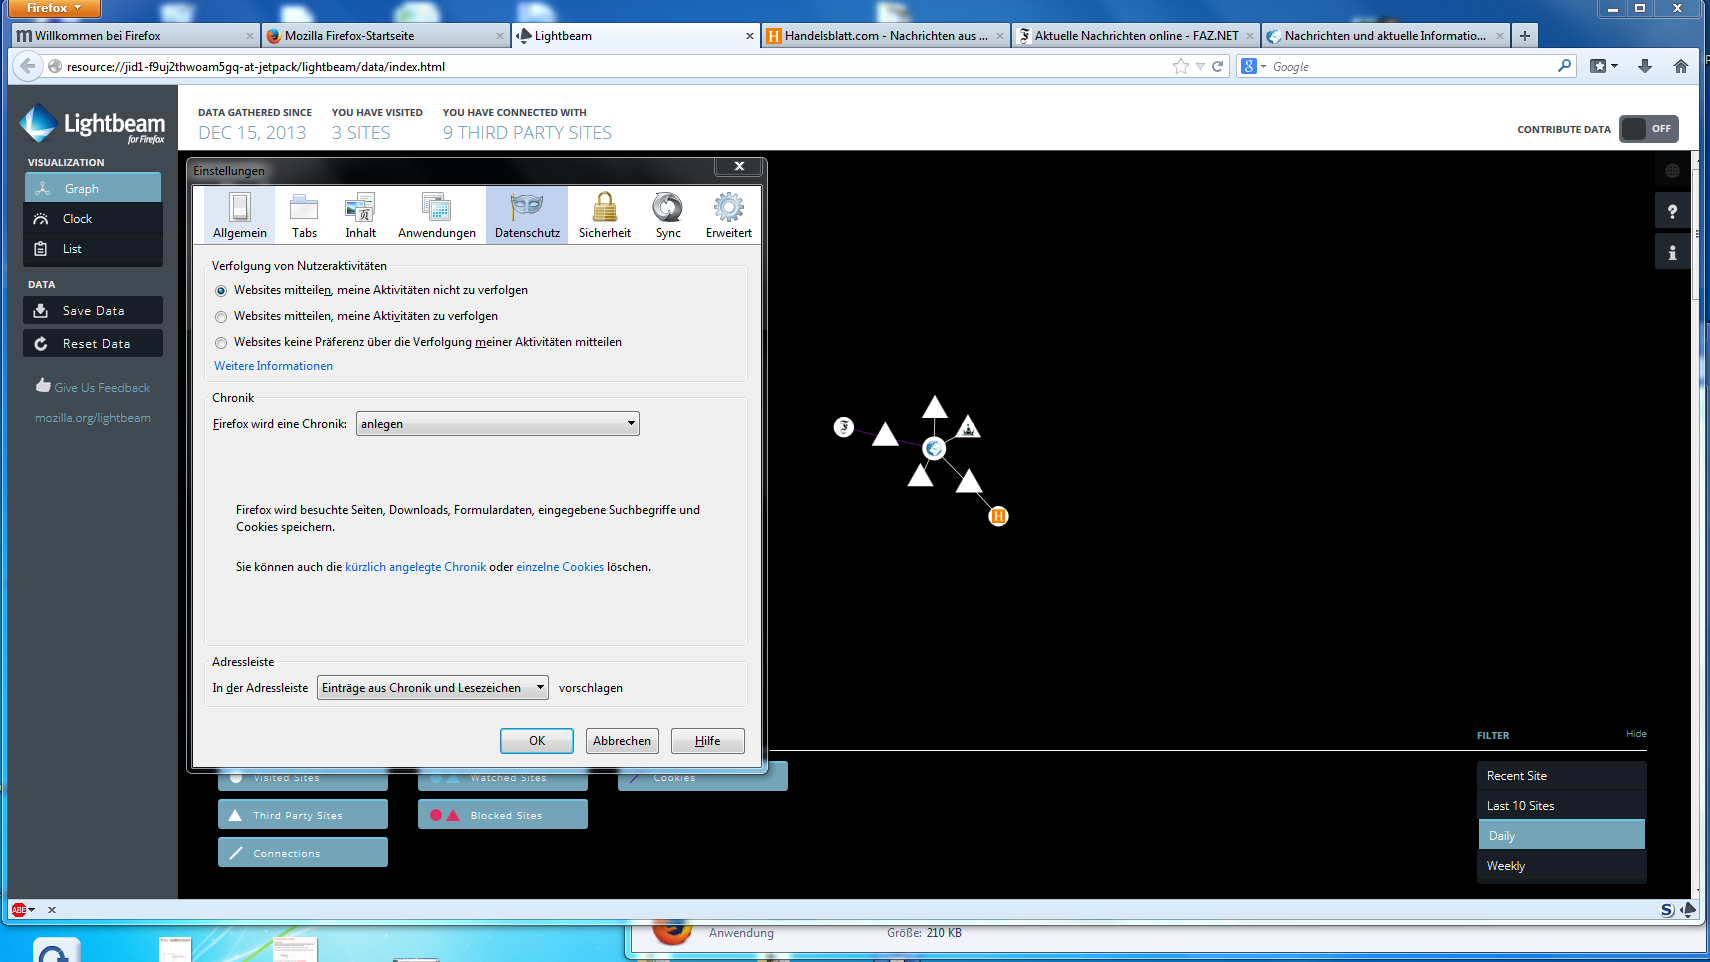The height and width of the screenshot is (962, 1710).
Task: Toggle the Third Party Sites filter
Action: pyautogui.click(x=303, y=815)
